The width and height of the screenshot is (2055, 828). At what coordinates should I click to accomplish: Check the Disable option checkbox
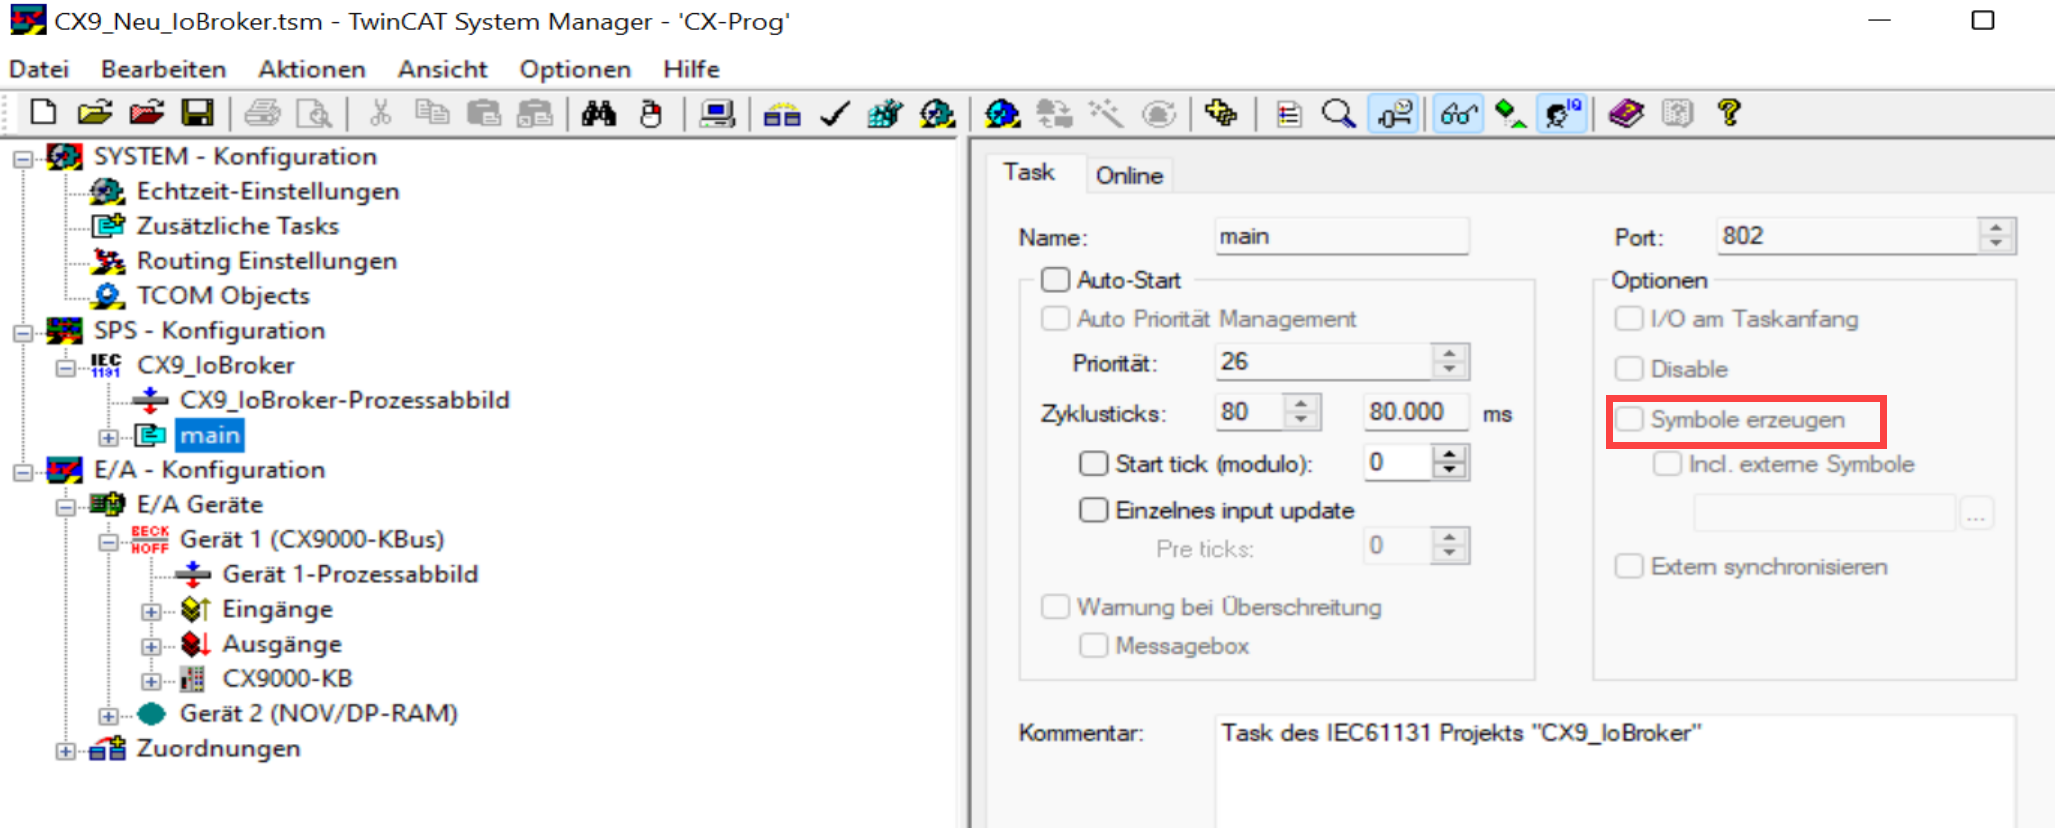point(1630,369)
